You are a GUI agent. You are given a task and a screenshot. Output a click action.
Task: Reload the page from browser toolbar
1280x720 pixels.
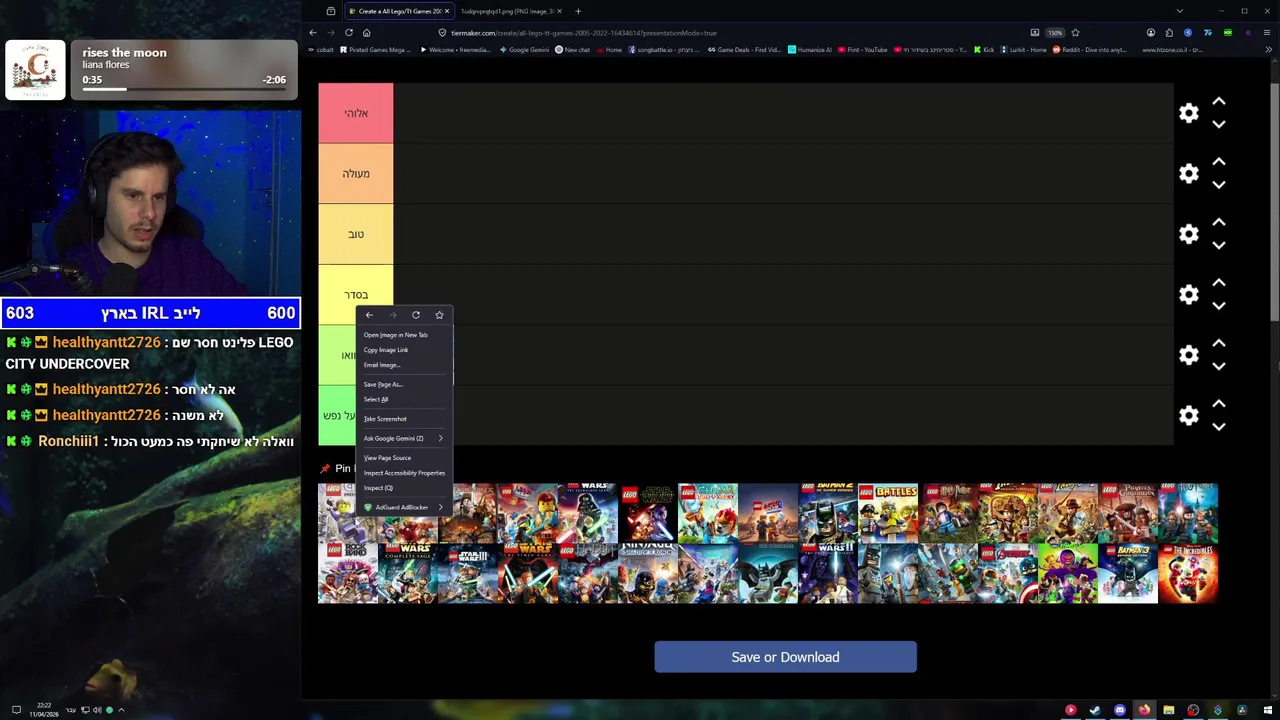pos(349,32)
